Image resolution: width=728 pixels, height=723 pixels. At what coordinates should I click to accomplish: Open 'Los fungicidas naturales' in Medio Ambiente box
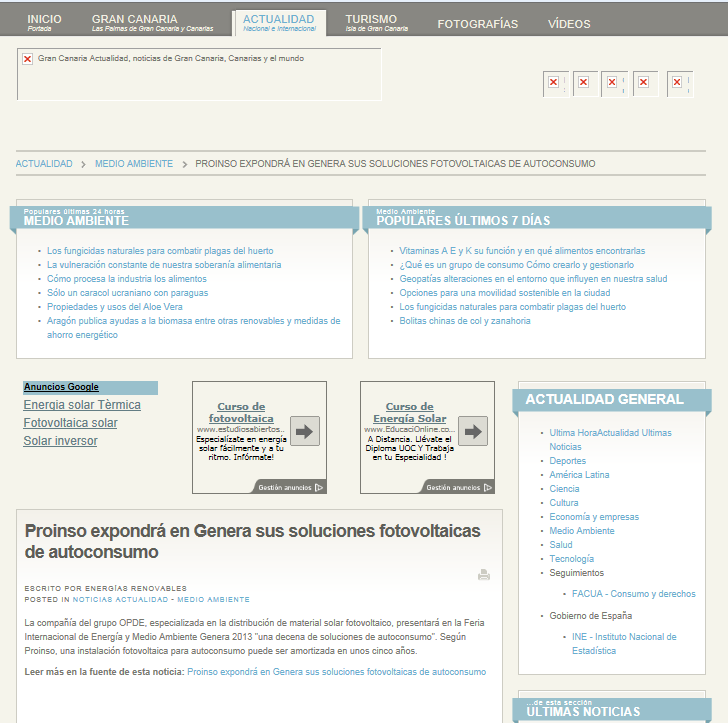click(160, 251)
